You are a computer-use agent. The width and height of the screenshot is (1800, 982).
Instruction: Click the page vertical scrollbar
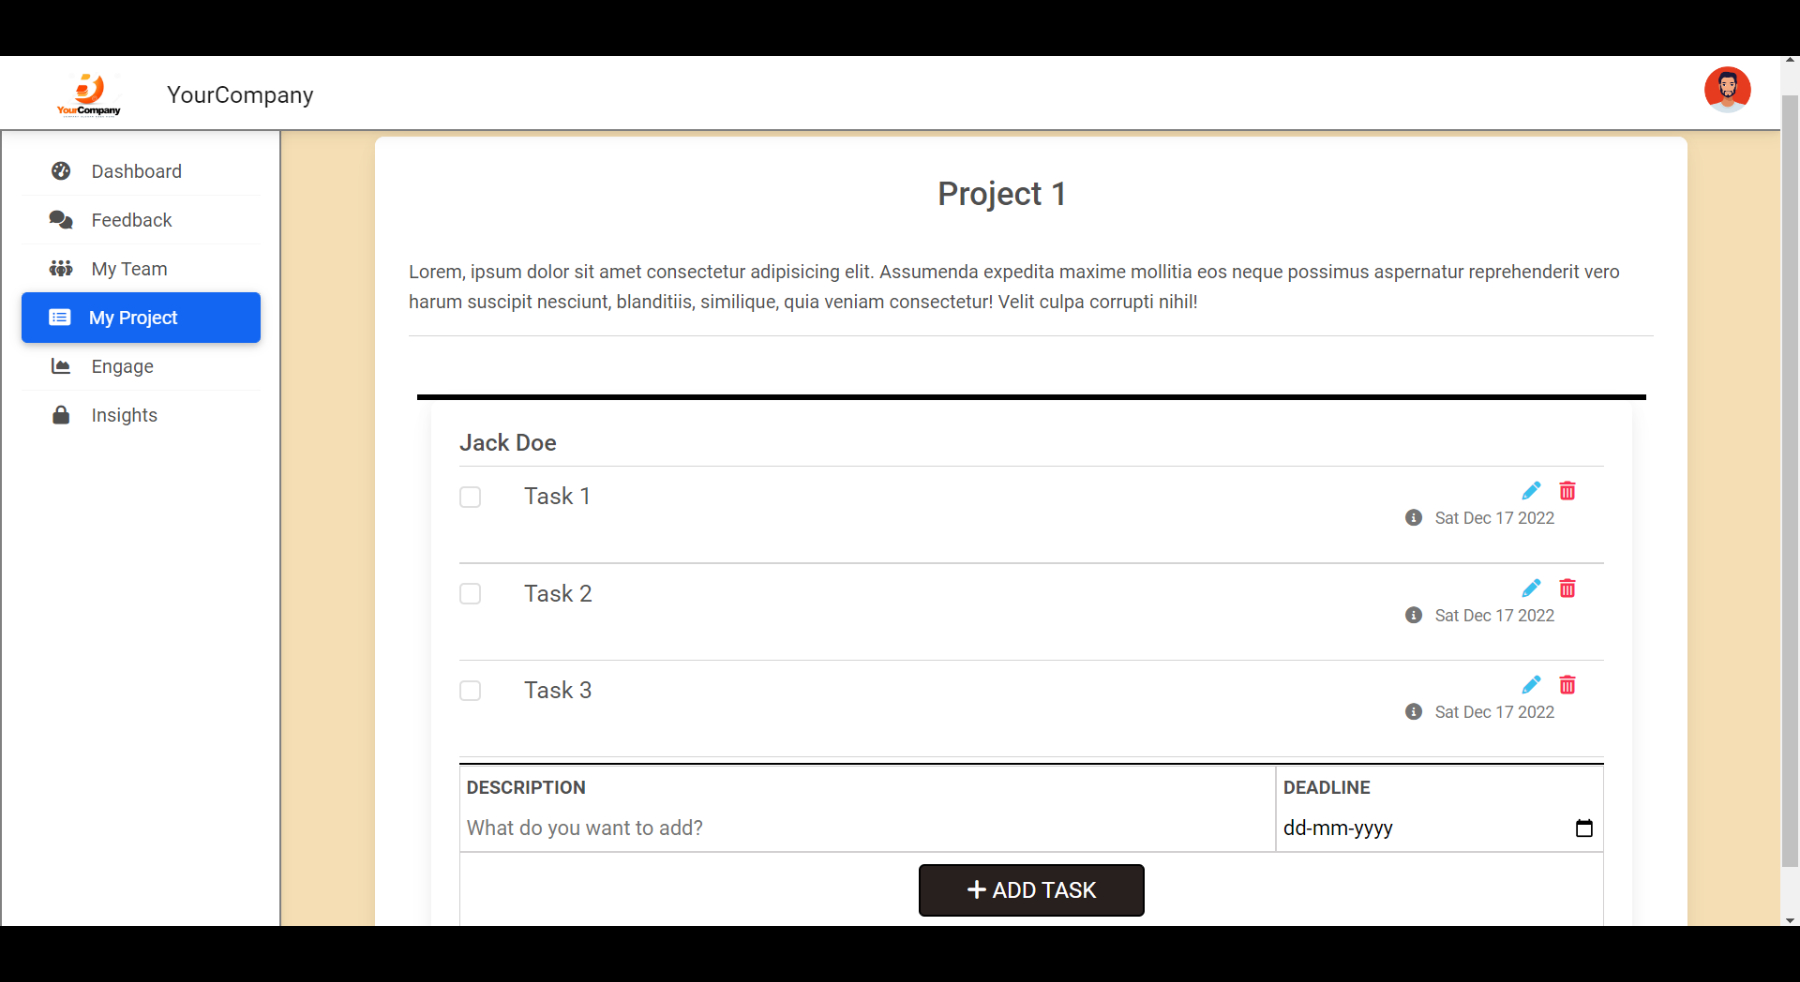[1790, 480]
